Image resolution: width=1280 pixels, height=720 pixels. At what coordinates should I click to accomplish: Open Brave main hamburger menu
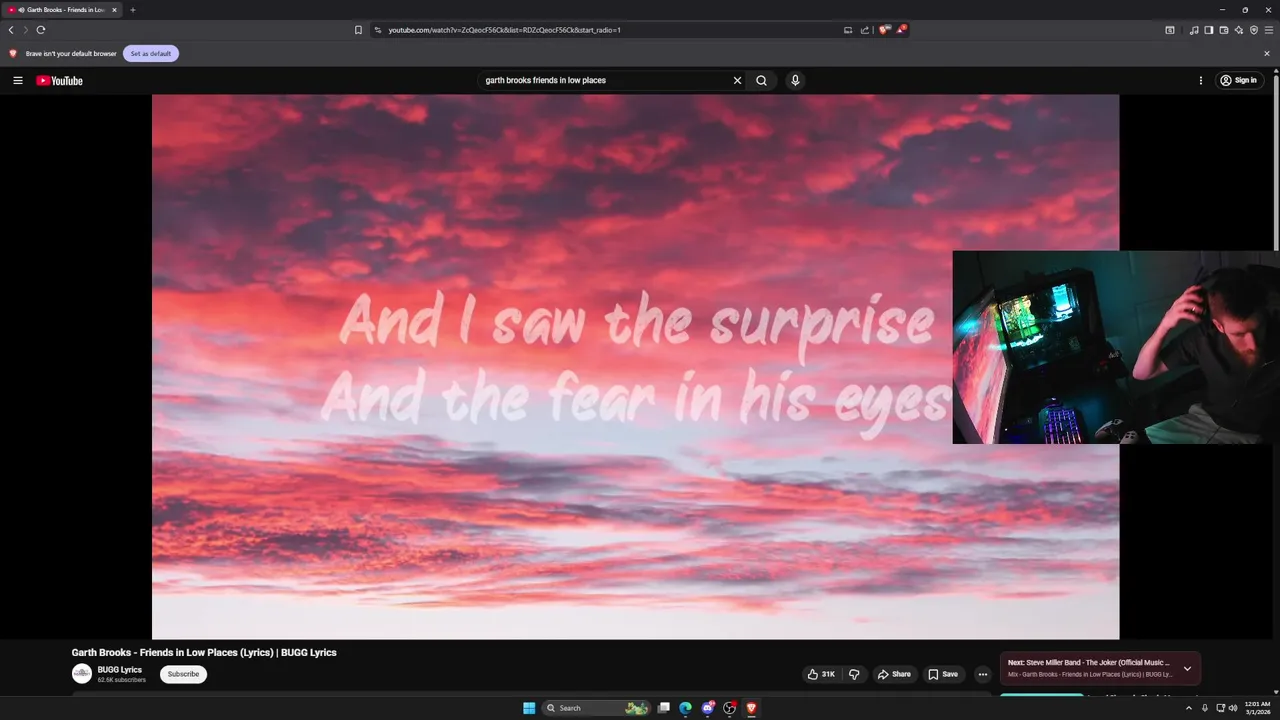1269,30
